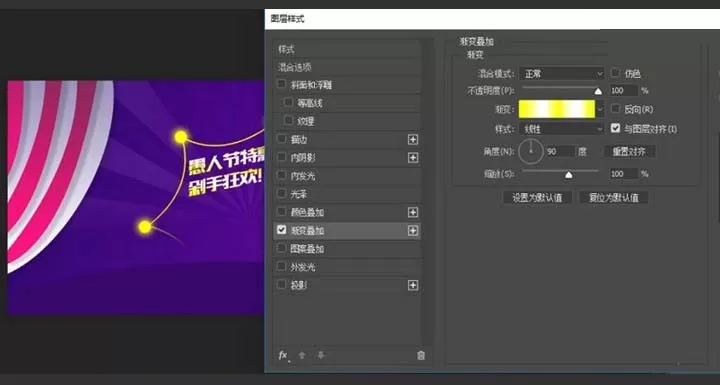
Task: Click the scale value field showing 100
Action: 624,174
